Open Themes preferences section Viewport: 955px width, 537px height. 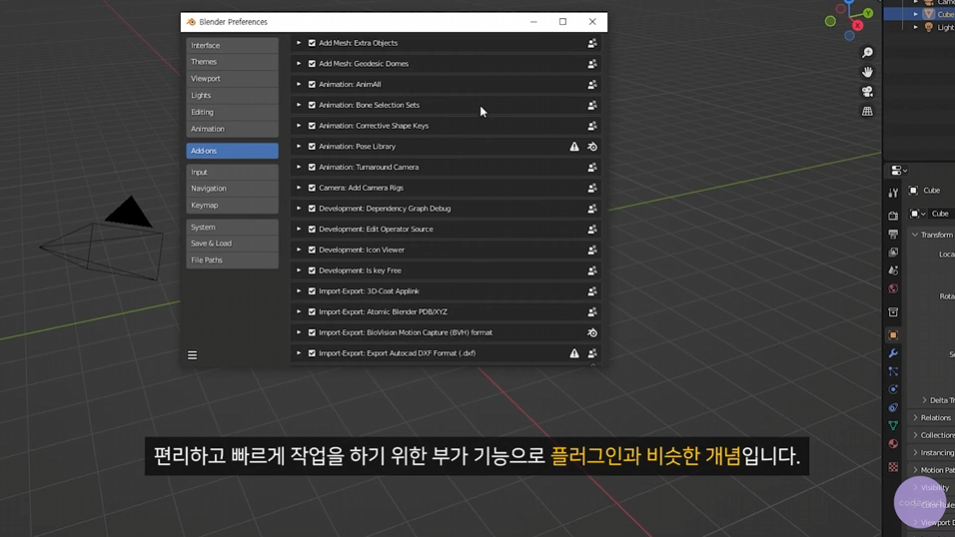tap(232, 62)
